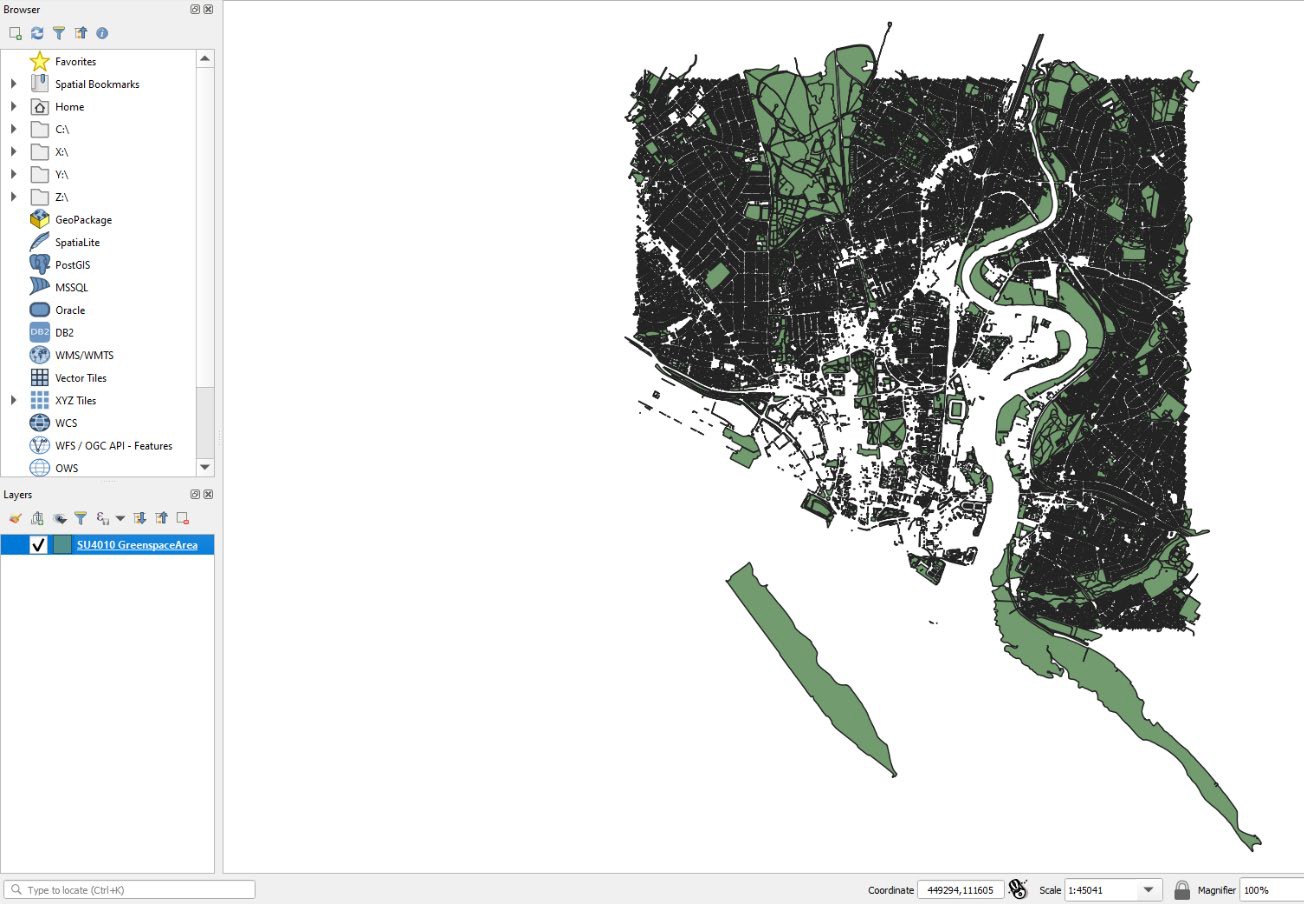Open the Layer Styling panel

[x=14, y=518]
